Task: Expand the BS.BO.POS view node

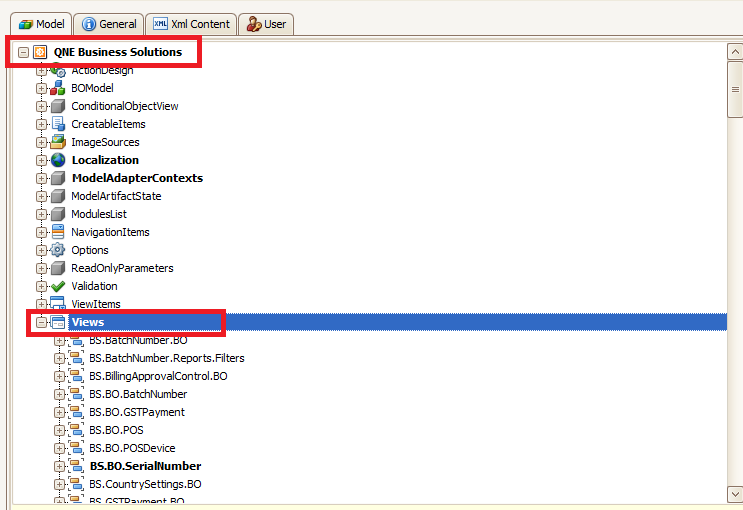Action: [x=59, y=430]
